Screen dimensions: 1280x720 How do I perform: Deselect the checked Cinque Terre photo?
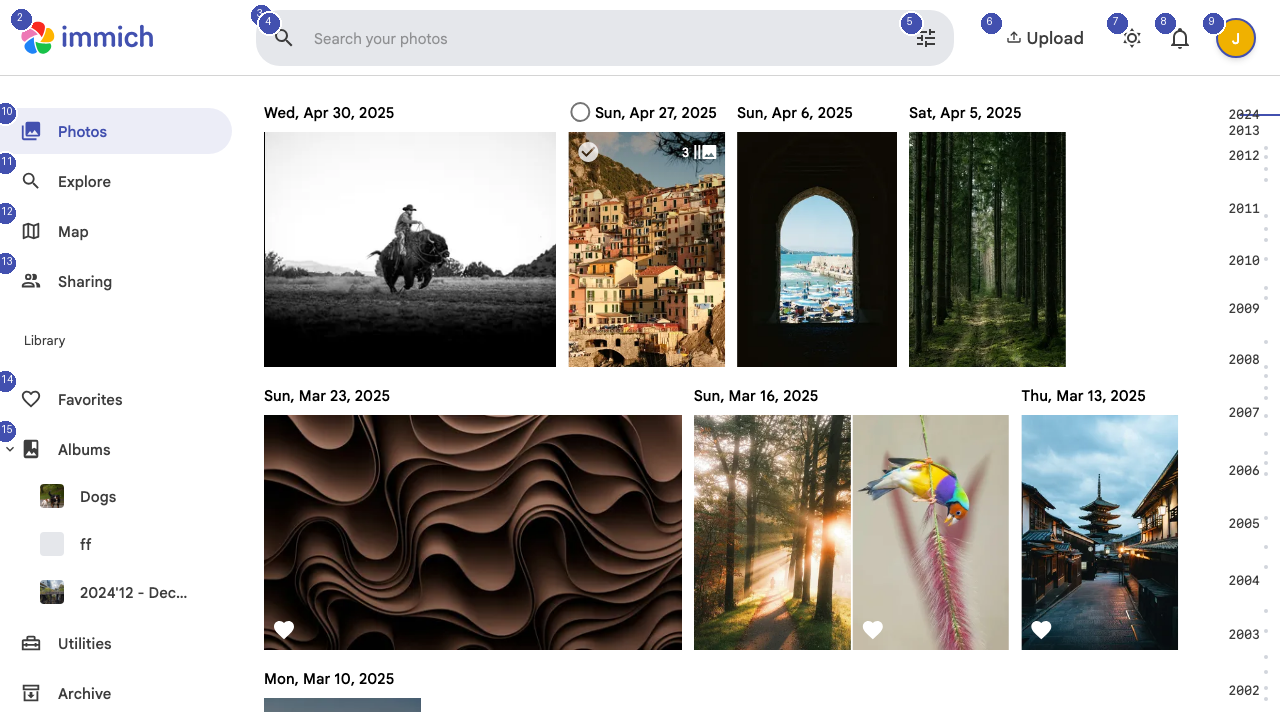pyautogui.click(x=588, y=152)
